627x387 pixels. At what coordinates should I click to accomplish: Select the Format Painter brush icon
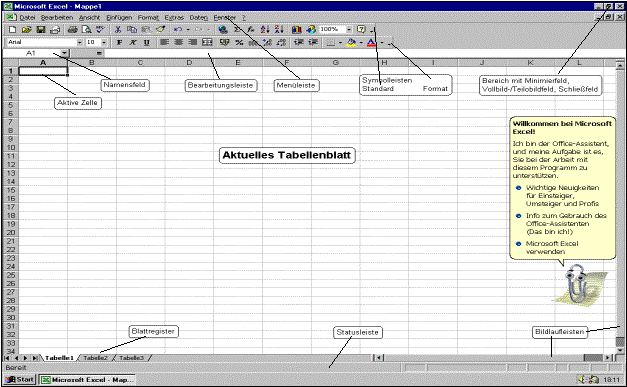[161, 30]
